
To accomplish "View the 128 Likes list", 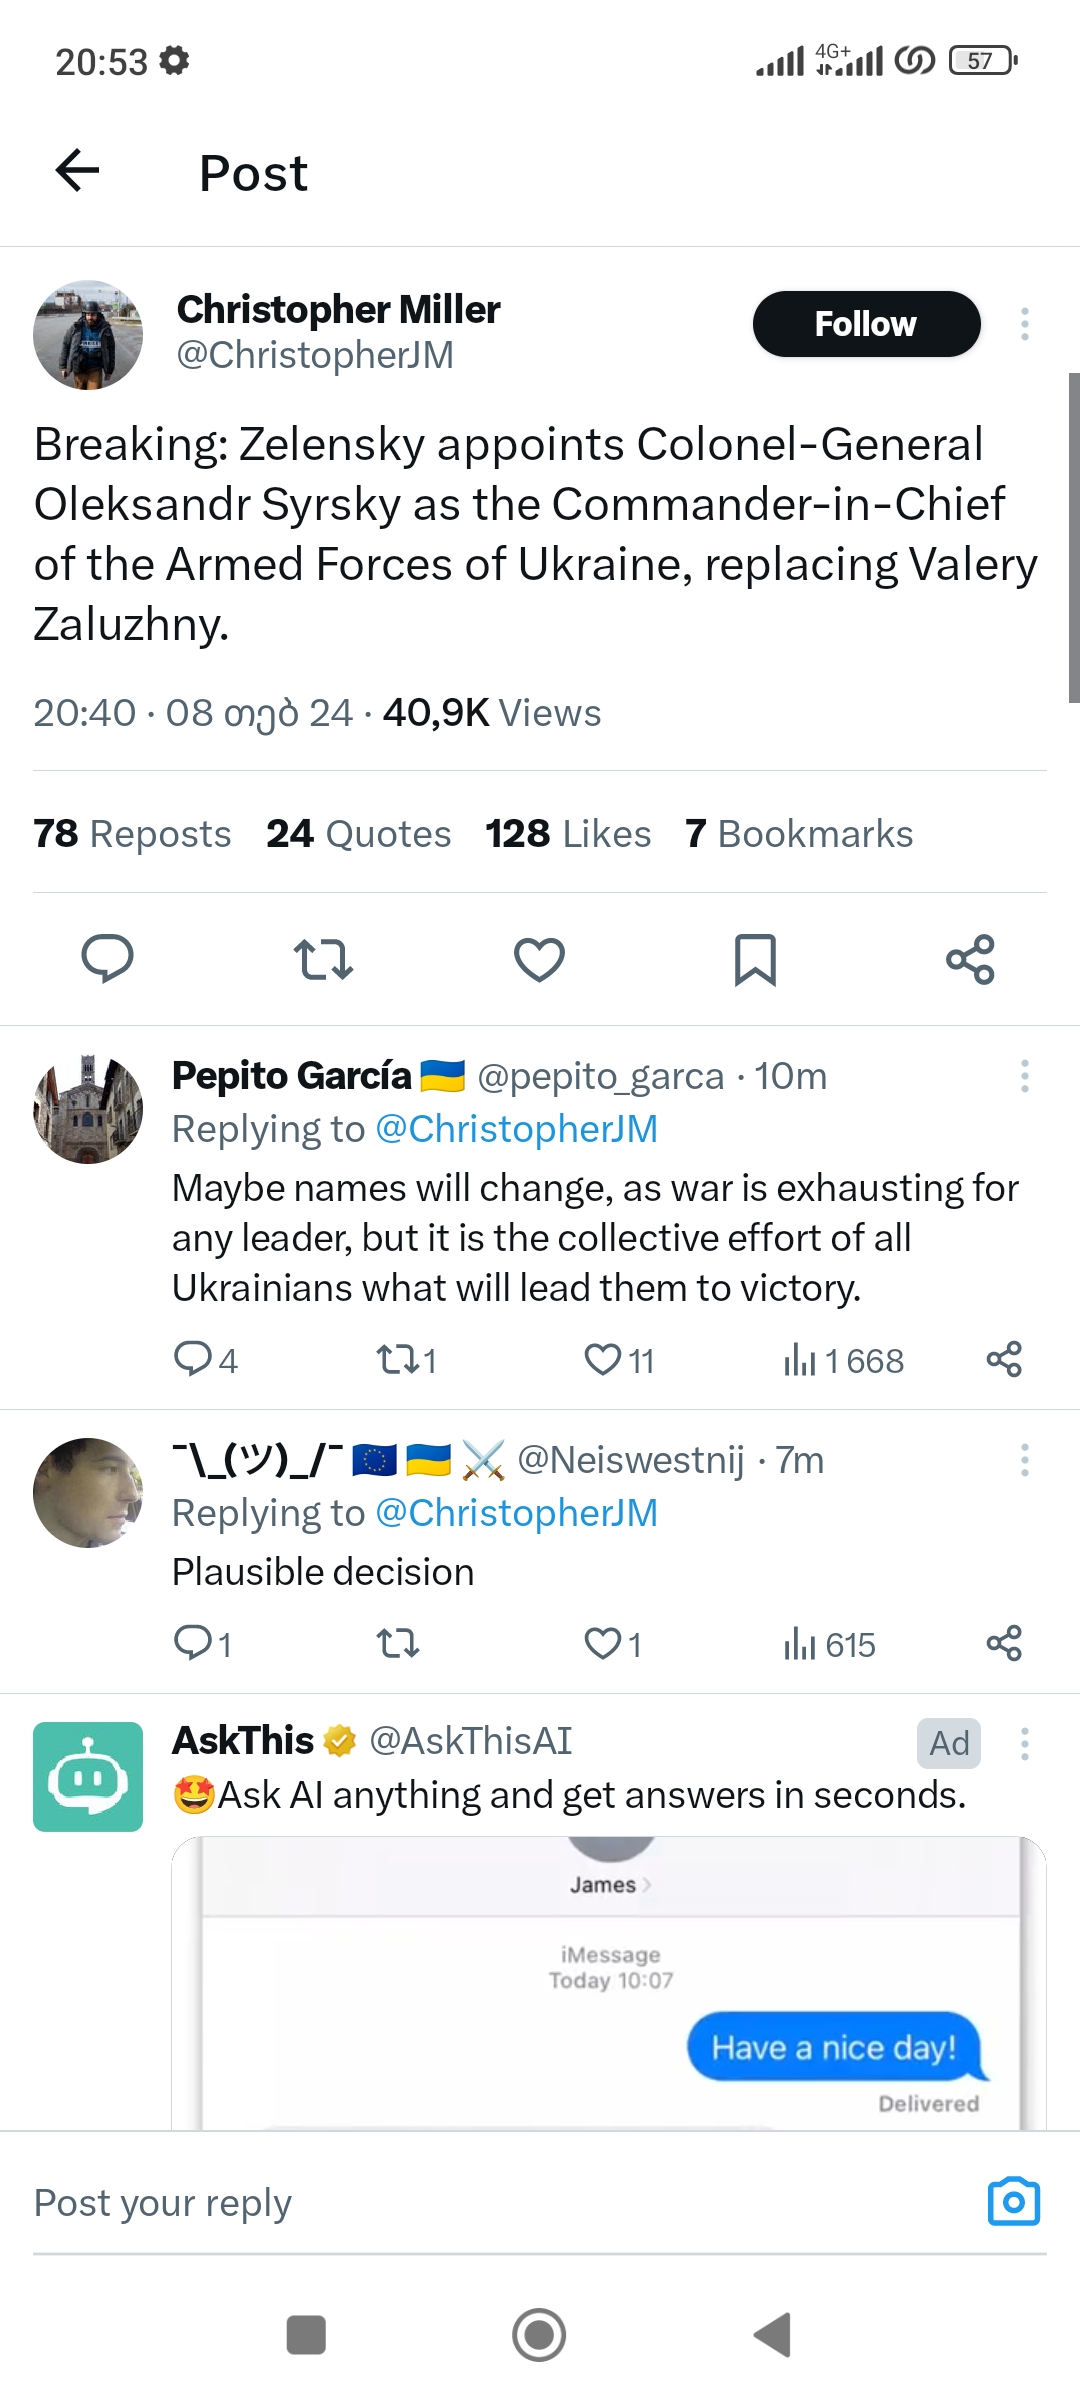I will click(568, 834).
